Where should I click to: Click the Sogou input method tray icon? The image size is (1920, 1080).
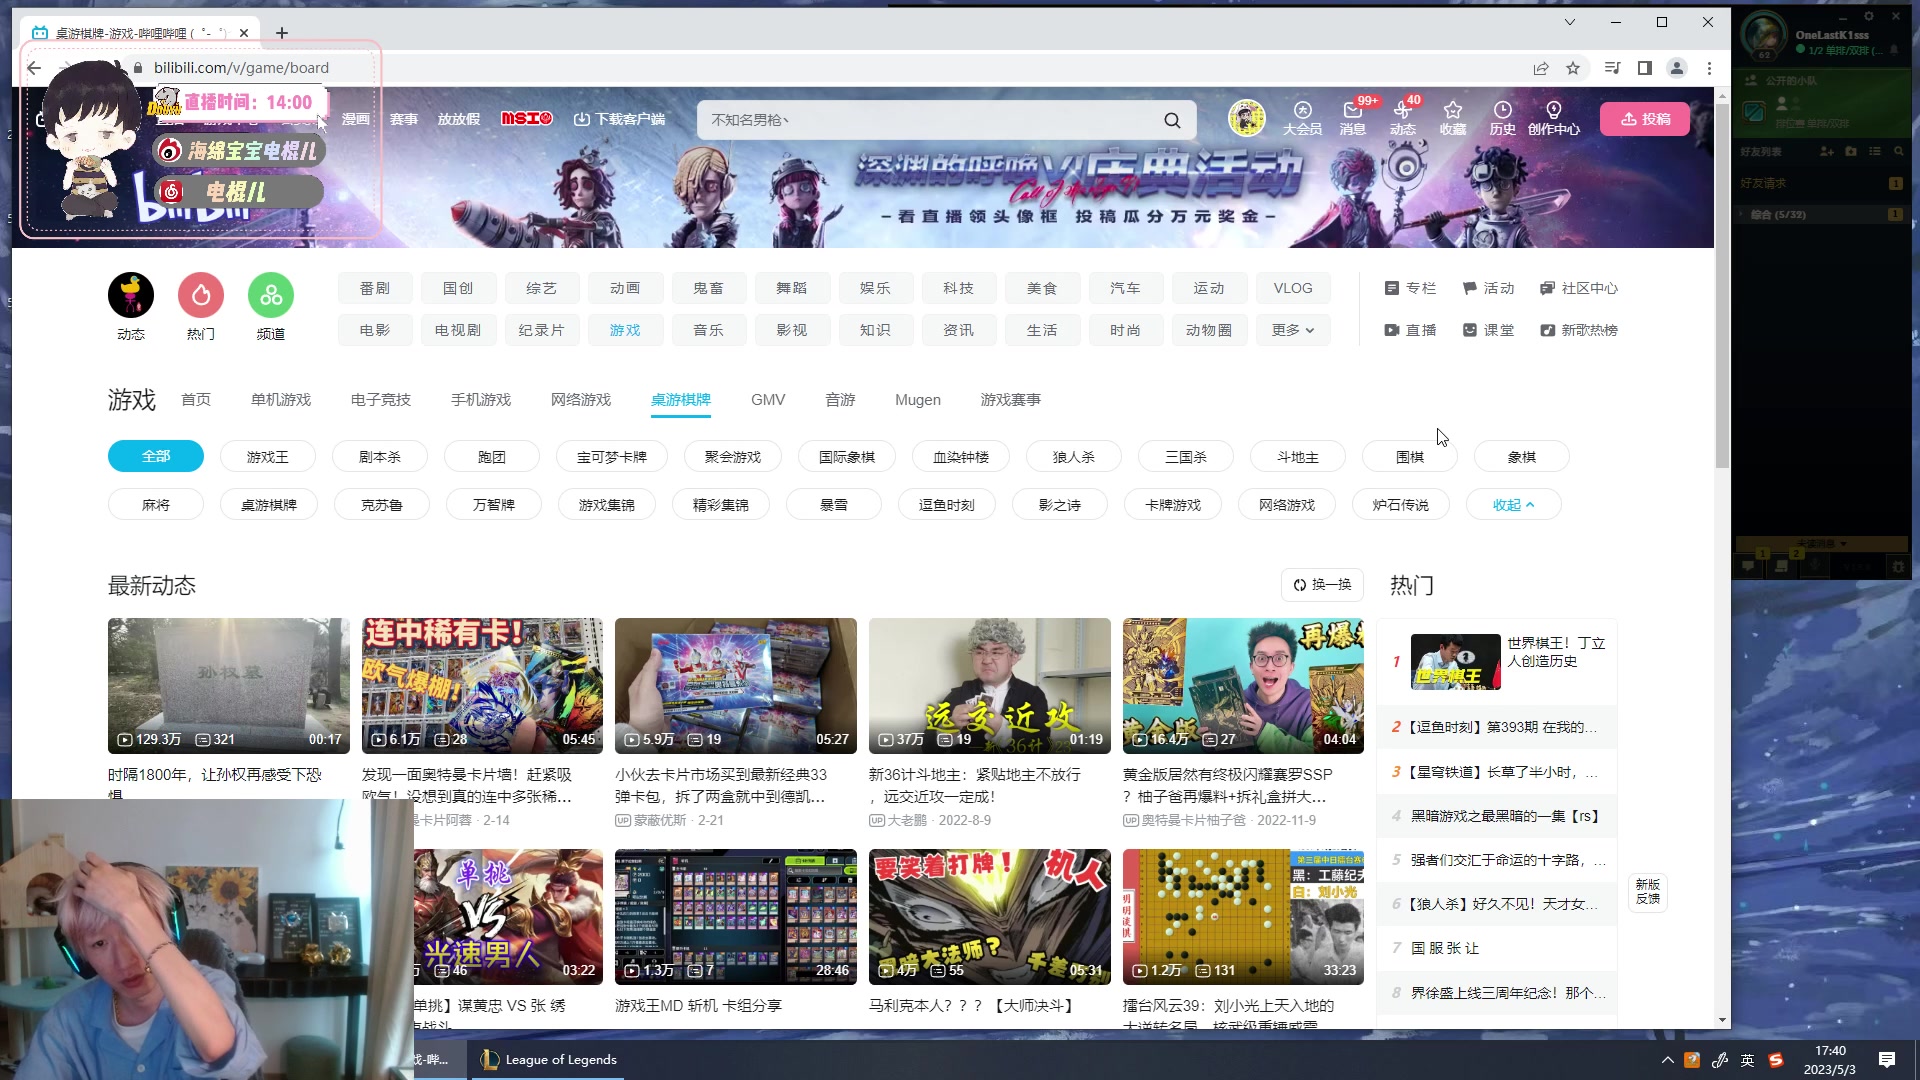point(1776,1060)
